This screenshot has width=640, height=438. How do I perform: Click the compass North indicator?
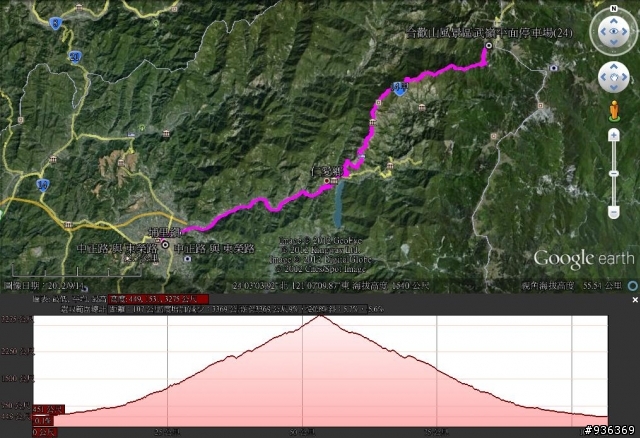tap(613, 9)
